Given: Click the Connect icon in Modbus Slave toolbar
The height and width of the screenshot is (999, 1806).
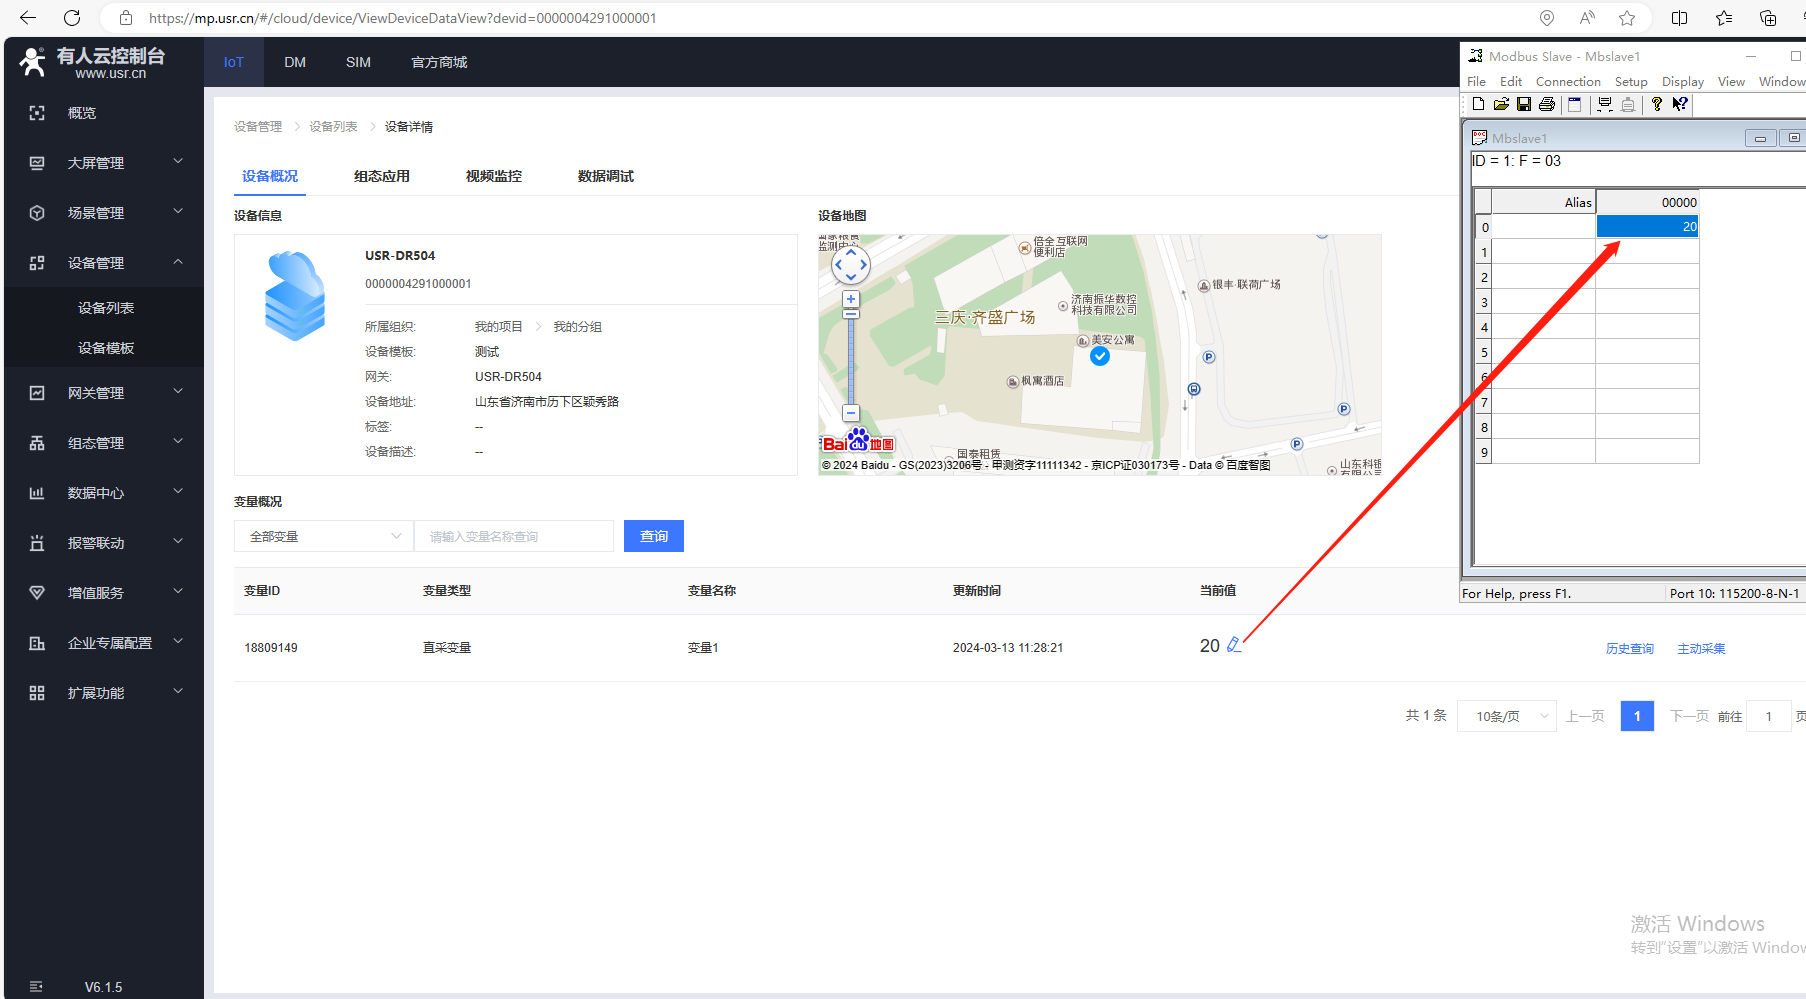Looking at the screenshot, I should pyautogui.click(x=1605, y=104).
